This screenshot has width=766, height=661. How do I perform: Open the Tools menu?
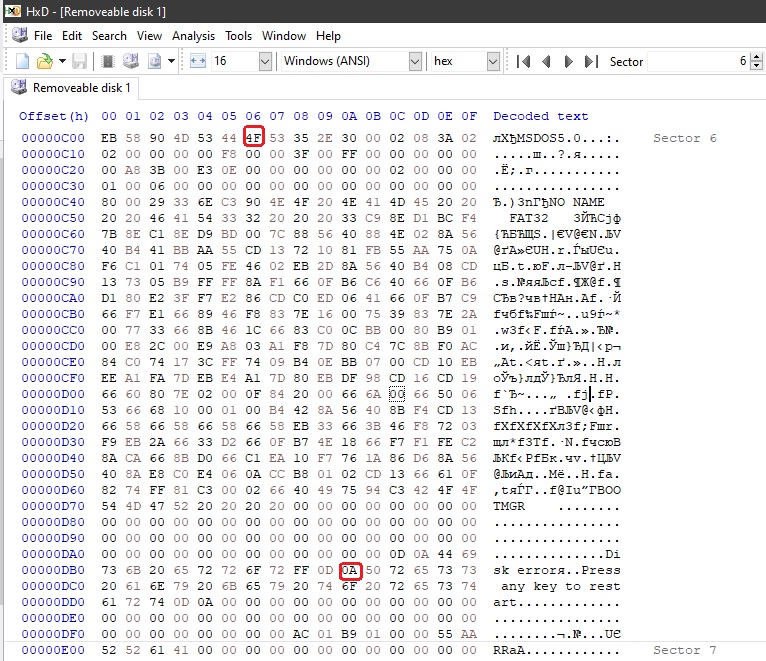(238, 35)
